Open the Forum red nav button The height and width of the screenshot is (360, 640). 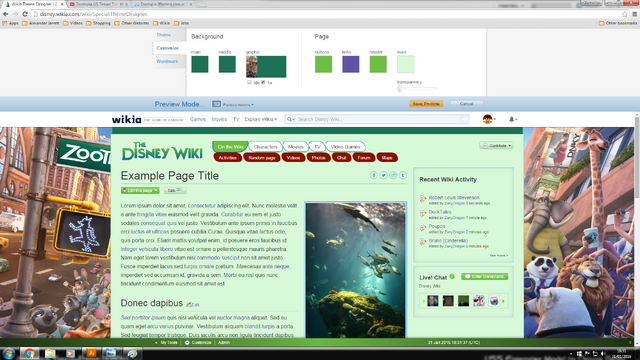pos(364,158)
